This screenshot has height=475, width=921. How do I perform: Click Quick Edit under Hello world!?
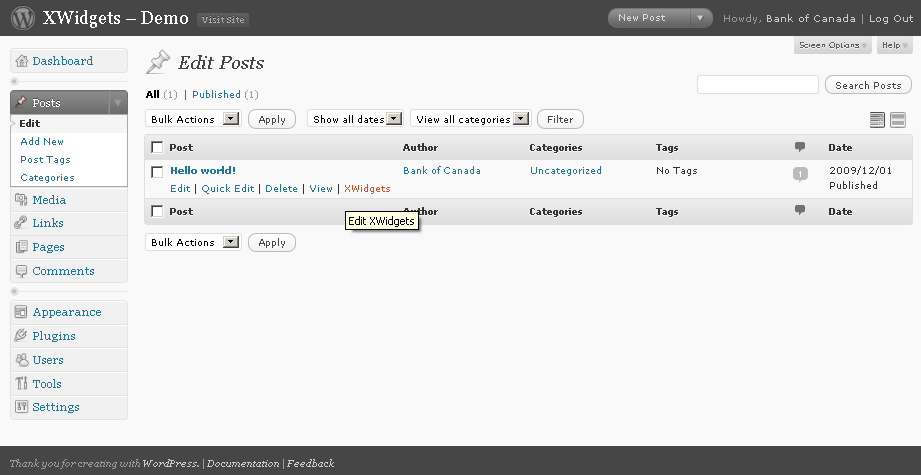(x=228, y=188)
